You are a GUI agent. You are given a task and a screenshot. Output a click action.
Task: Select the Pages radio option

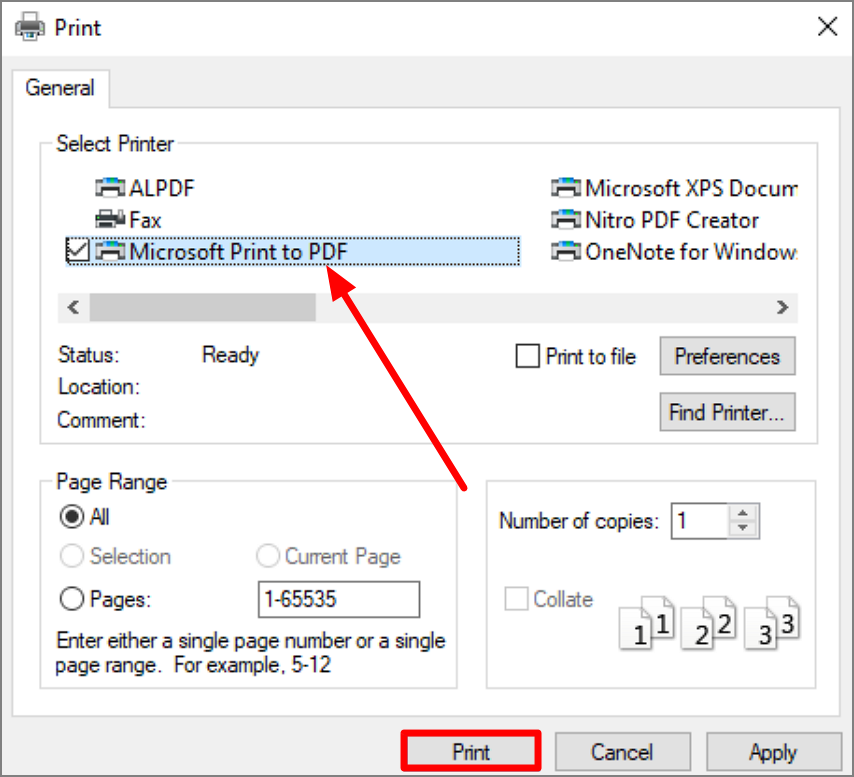pyautogui.click(x=72, y=599)
